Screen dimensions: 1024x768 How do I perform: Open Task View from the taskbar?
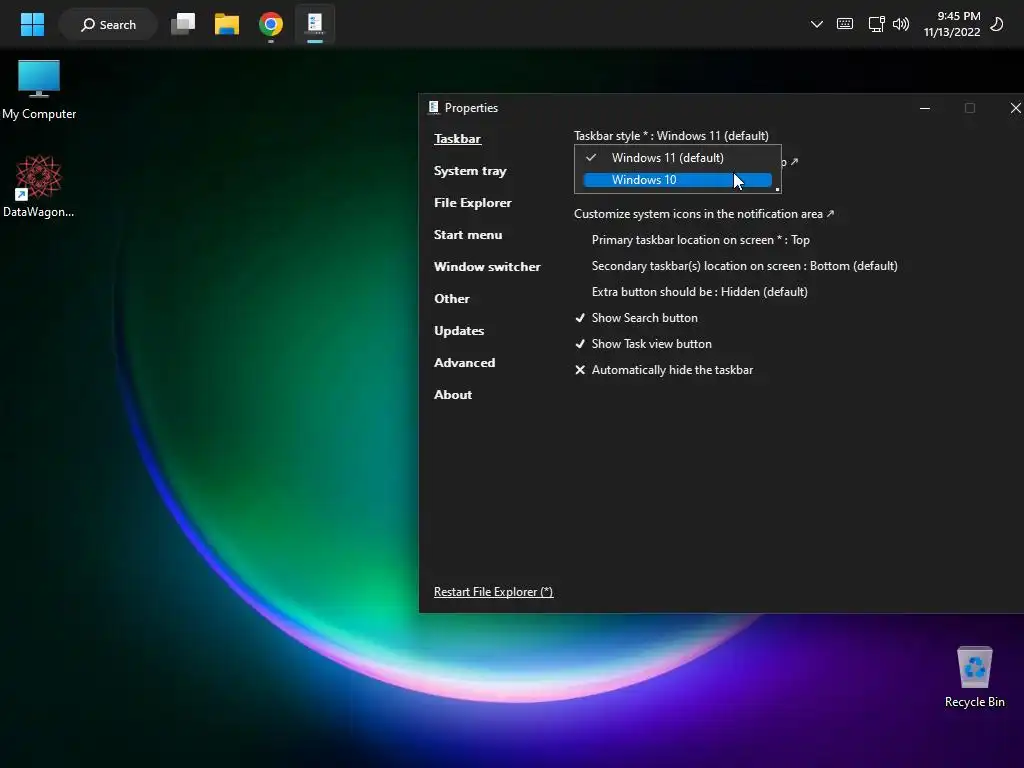tap(183, 25)
